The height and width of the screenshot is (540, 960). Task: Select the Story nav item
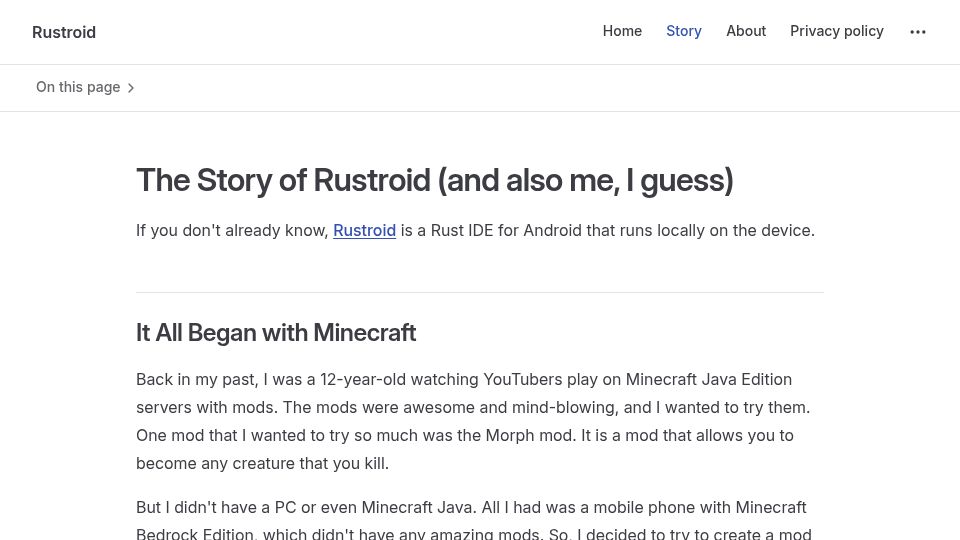pyautogui.click(x=683, y=31)
